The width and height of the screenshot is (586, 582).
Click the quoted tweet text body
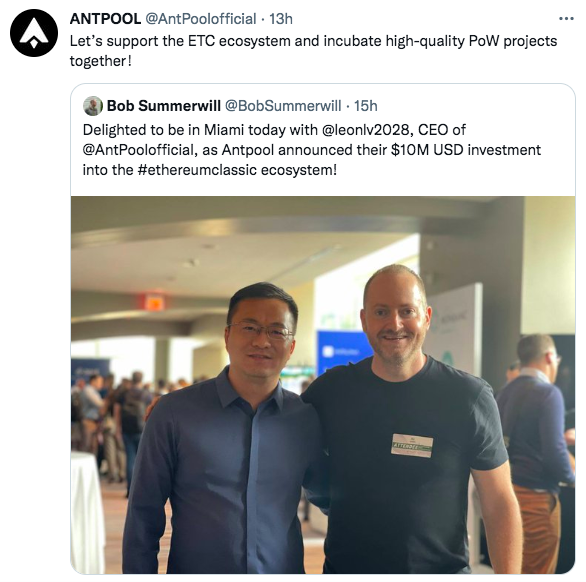point(312,150)
